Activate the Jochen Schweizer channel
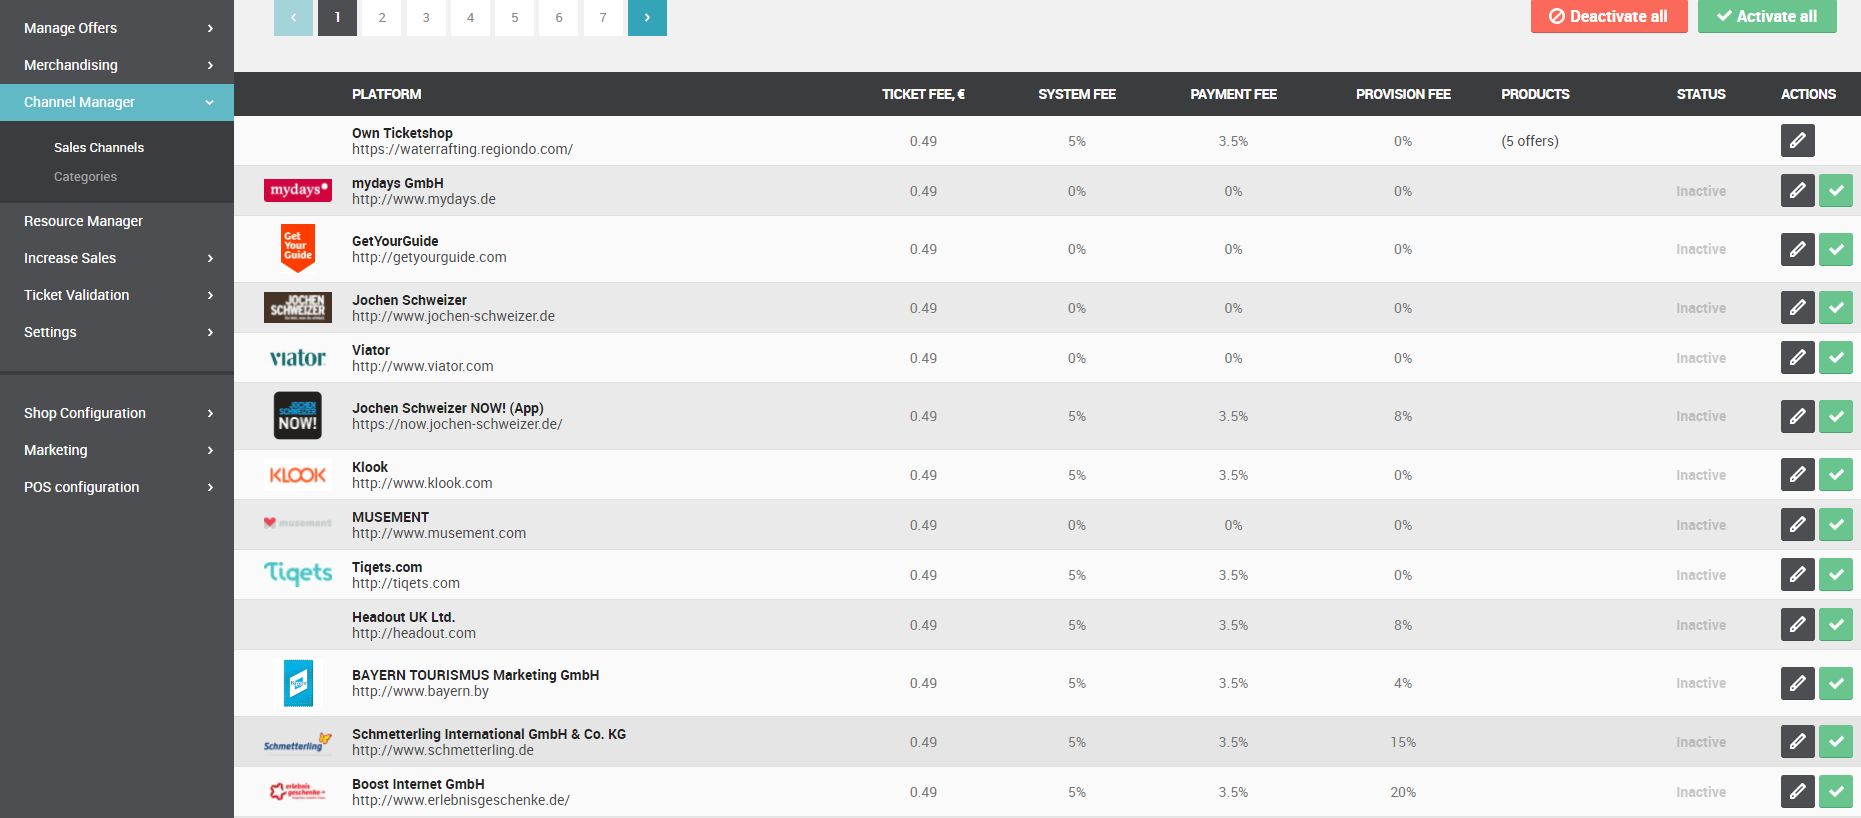The image size is (1861, 818). coord(1836,308)
